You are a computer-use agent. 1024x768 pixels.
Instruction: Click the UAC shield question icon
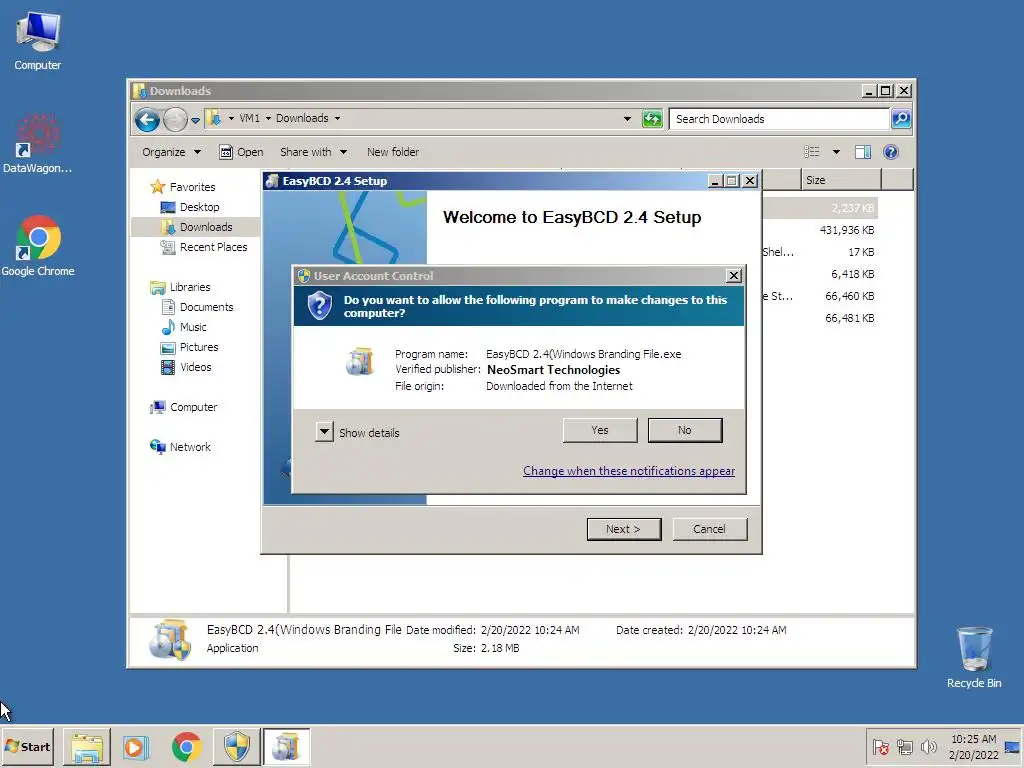pos(319,306)
